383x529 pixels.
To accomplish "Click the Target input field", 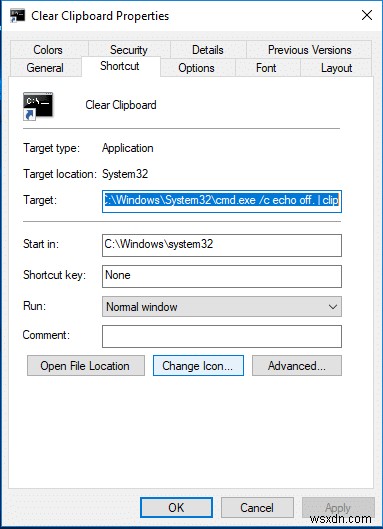I will (x=222, y=201).
